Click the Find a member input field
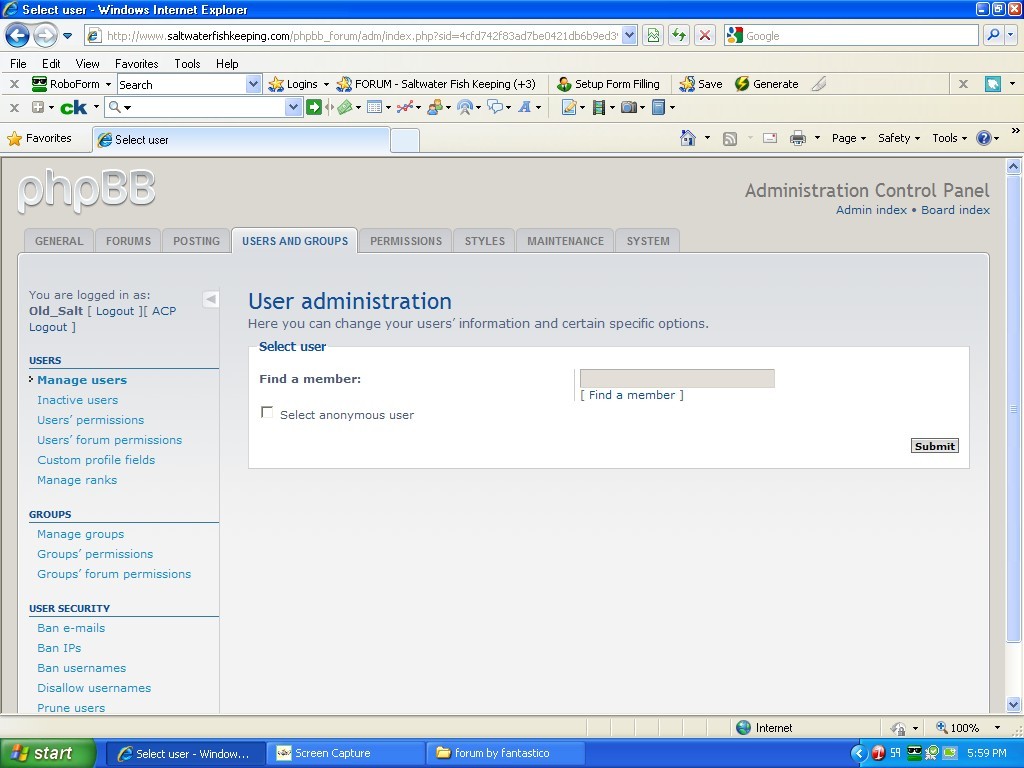The width and height of the screenshot is (1024, 768). (x=676, y=378)
